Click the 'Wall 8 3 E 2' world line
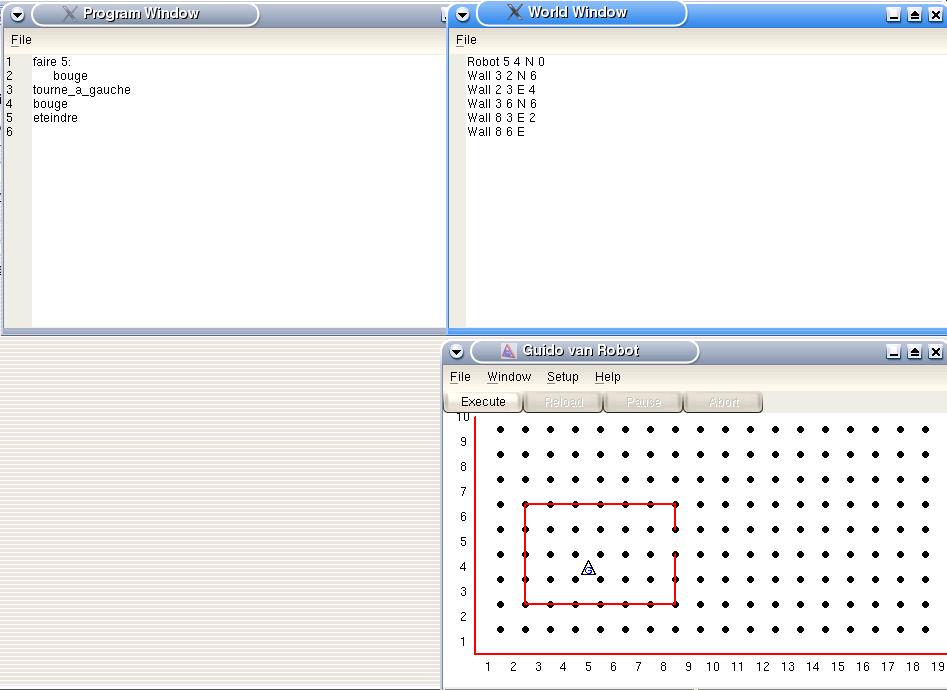This screenshot has height=690, width=947. click(x=501, y=117)
